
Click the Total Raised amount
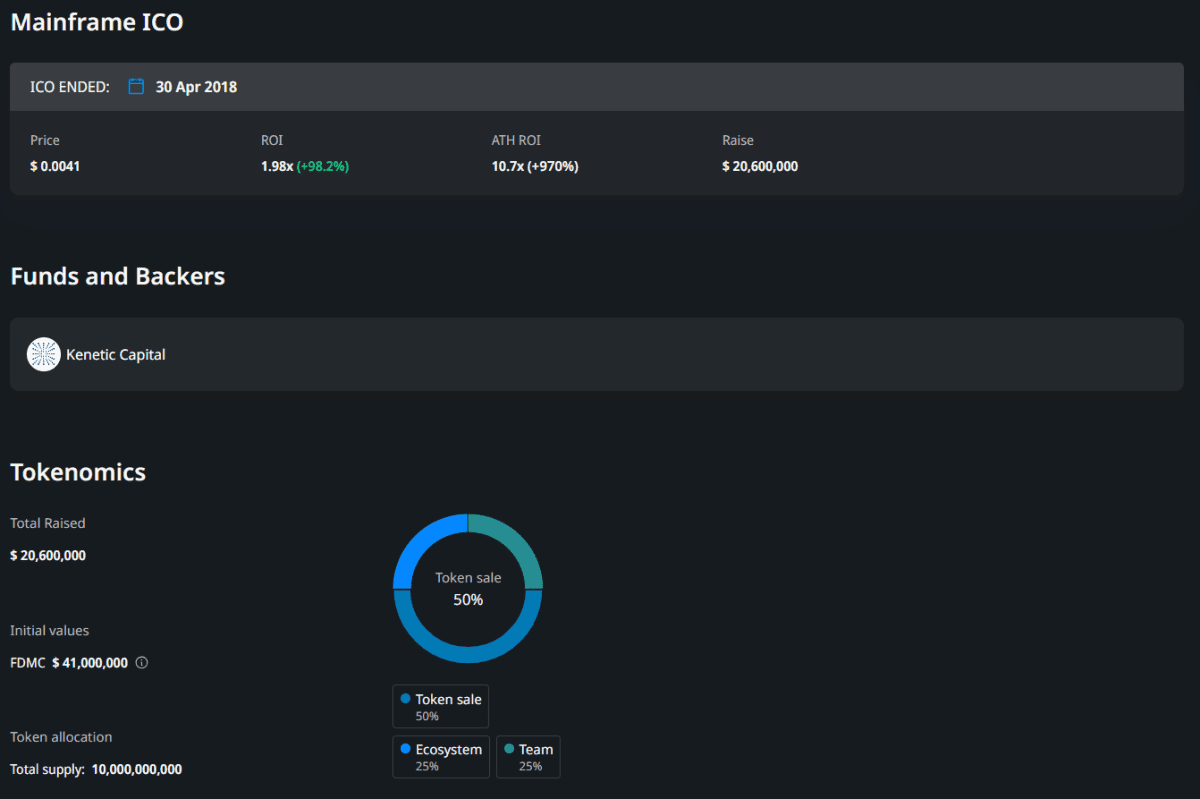pos(47,555)
